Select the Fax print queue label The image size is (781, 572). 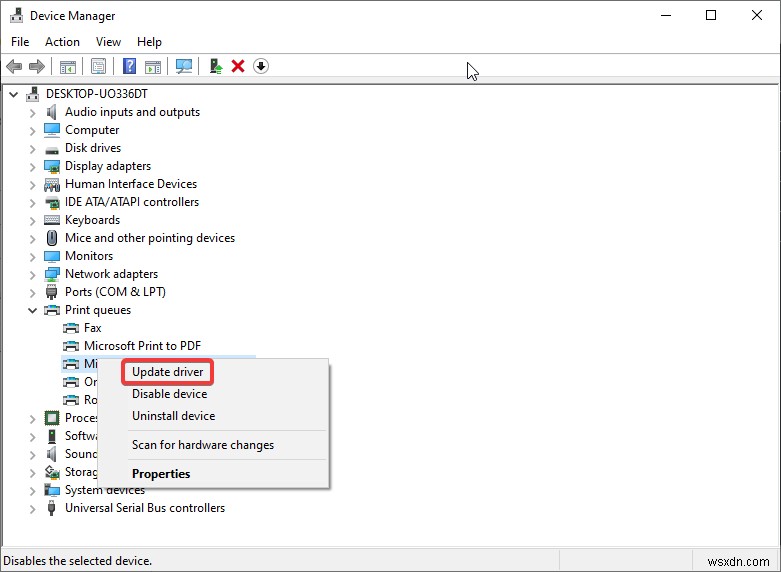pos(93,328)
